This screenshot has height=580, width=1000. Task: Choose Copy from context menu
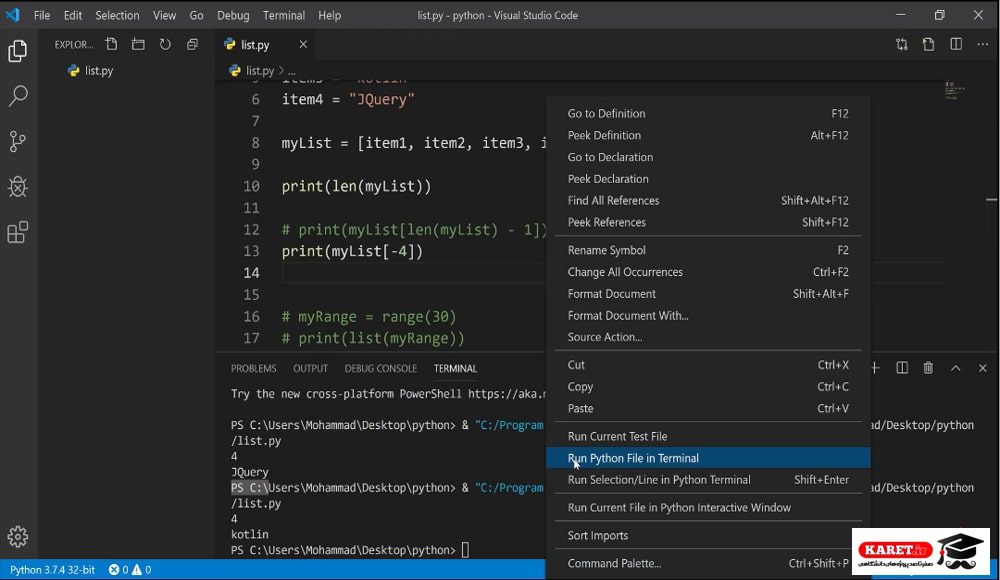point(708,387)
